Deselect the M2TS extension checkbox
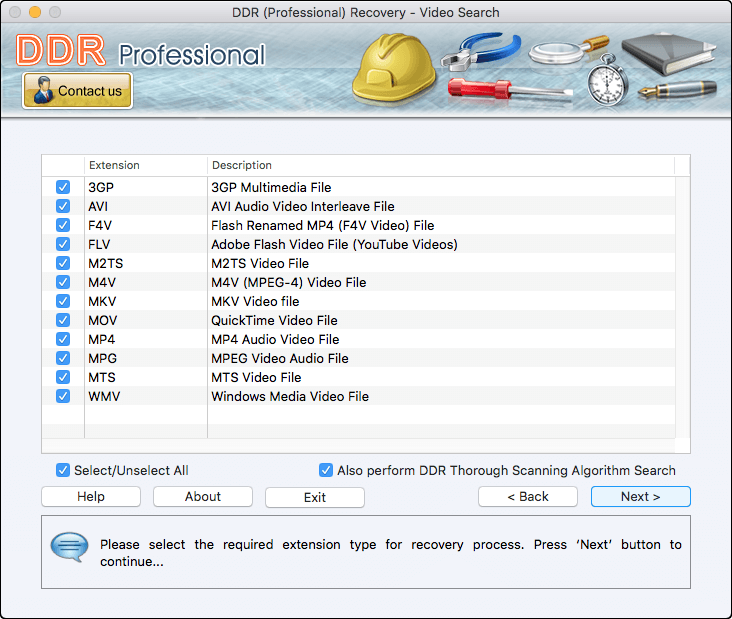 (63, 263)
